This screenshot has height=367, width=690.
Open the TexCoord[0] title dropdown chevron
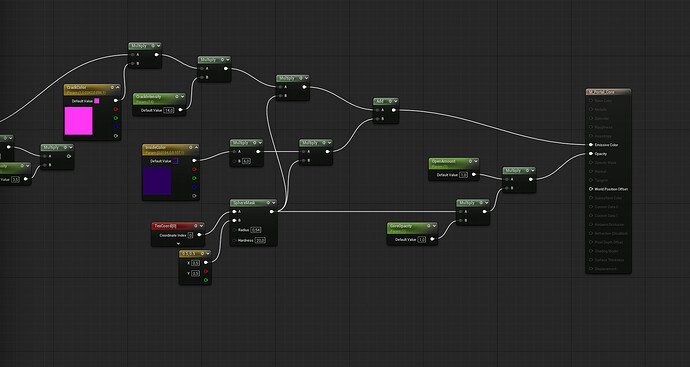(201, 226)
